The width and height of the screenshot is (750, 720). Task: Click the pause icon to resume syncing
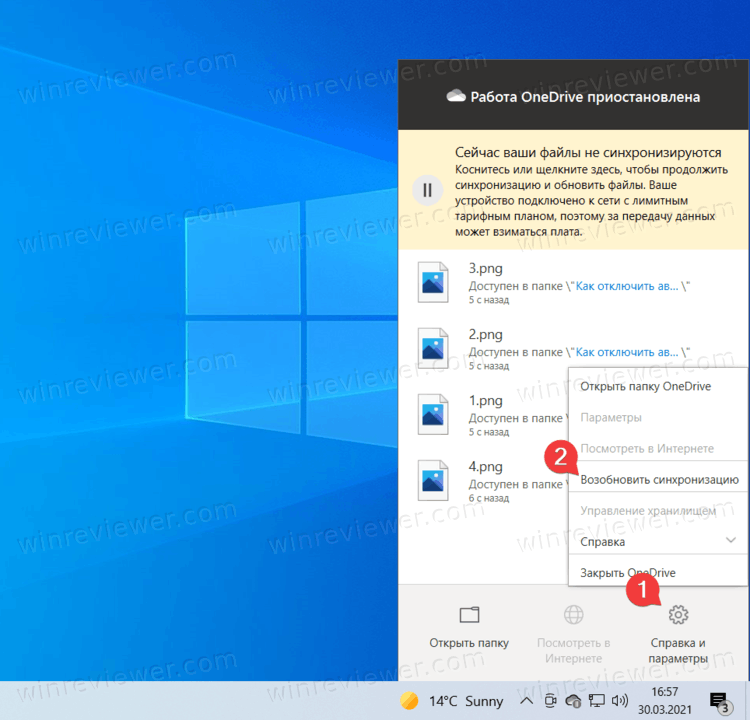pyautogui.click(x=427, y=190)
